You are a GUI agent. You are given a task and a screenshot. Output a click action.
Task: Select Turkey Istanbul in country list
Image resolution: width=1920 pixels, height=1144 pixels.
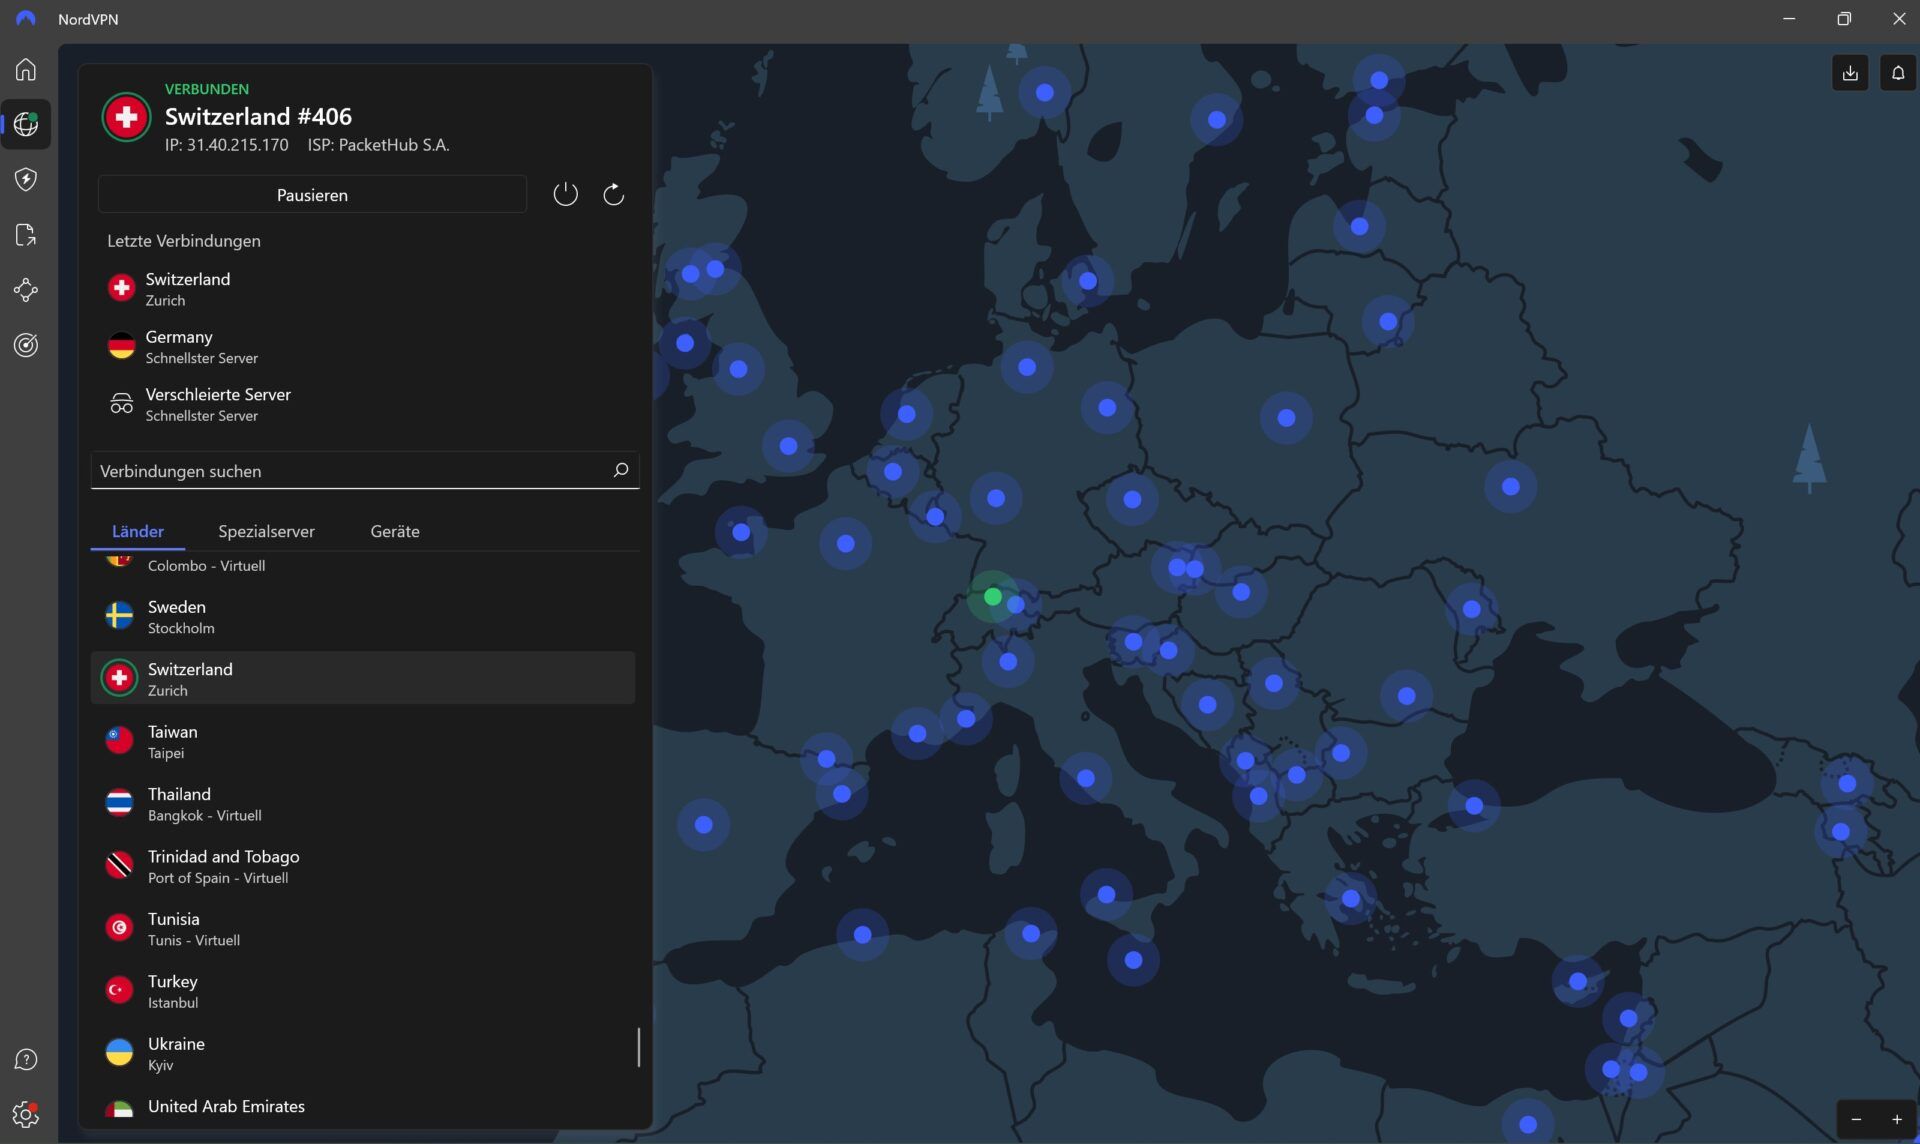pyautogui.click(x=363, y=990)
